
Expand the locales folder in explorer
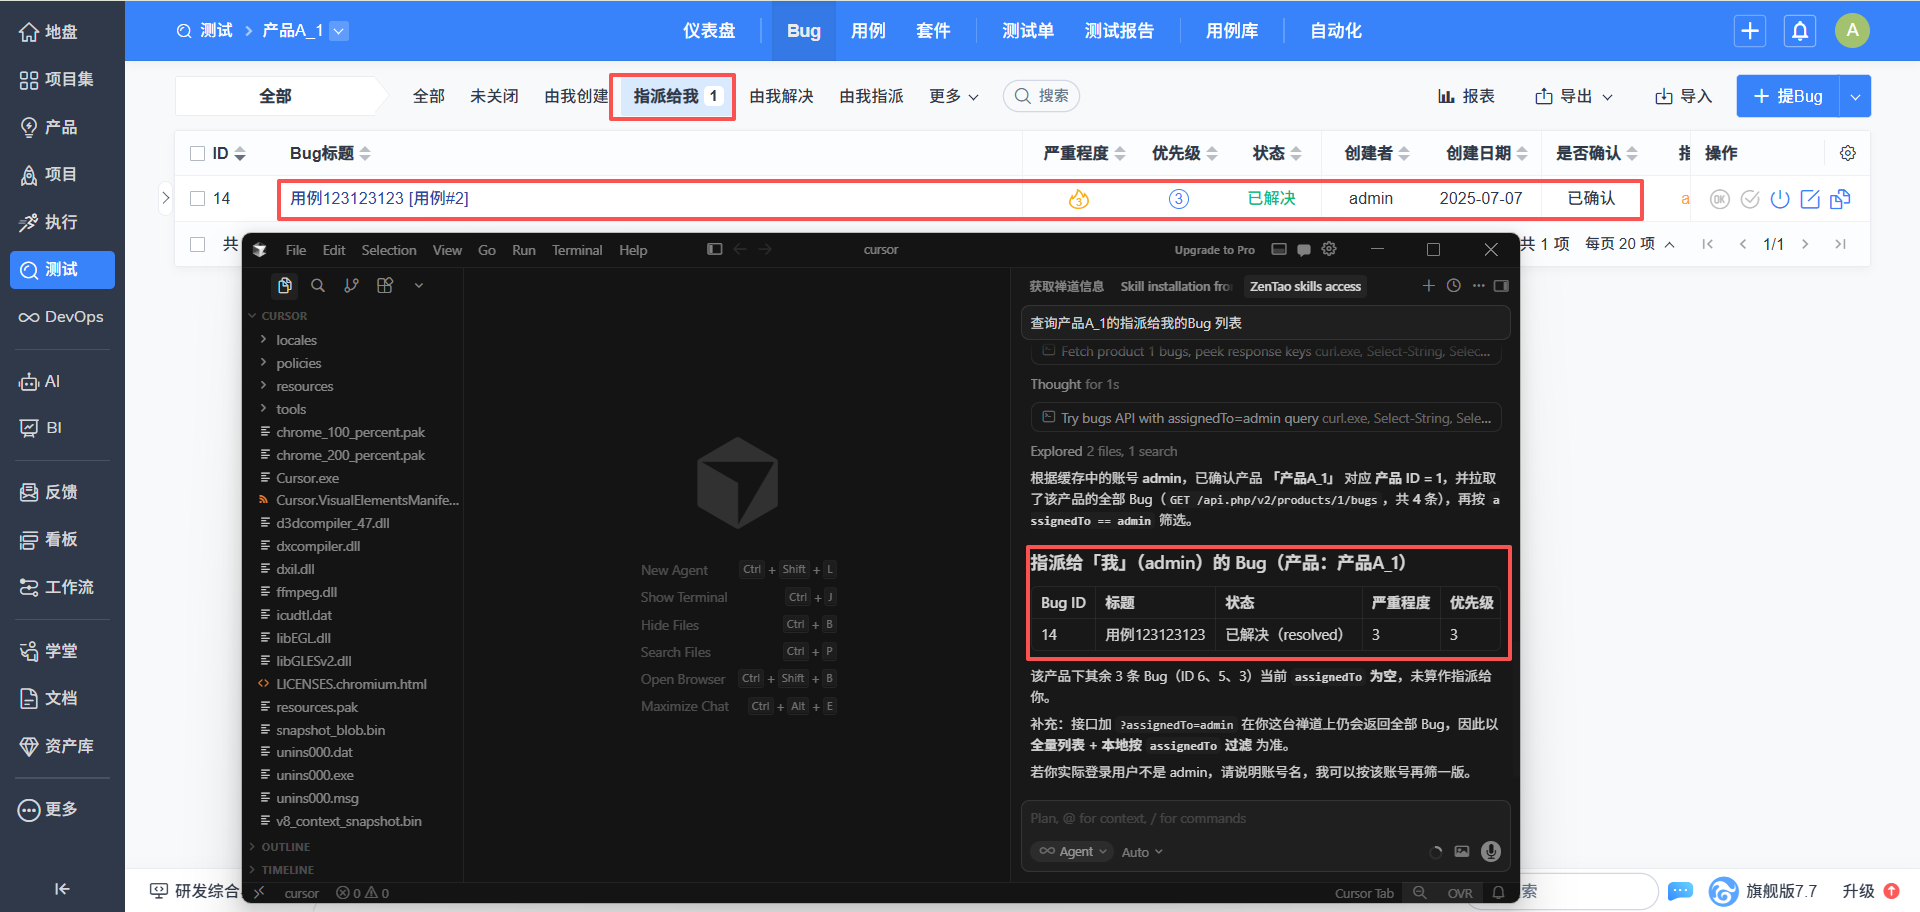click(296, 340)
